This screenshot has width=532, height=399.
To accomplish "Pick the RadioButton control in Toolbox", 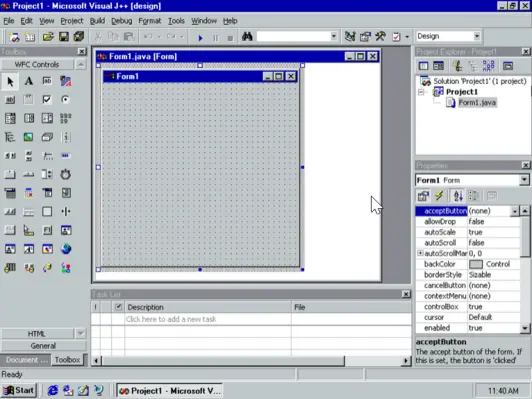I will [65, 99].
